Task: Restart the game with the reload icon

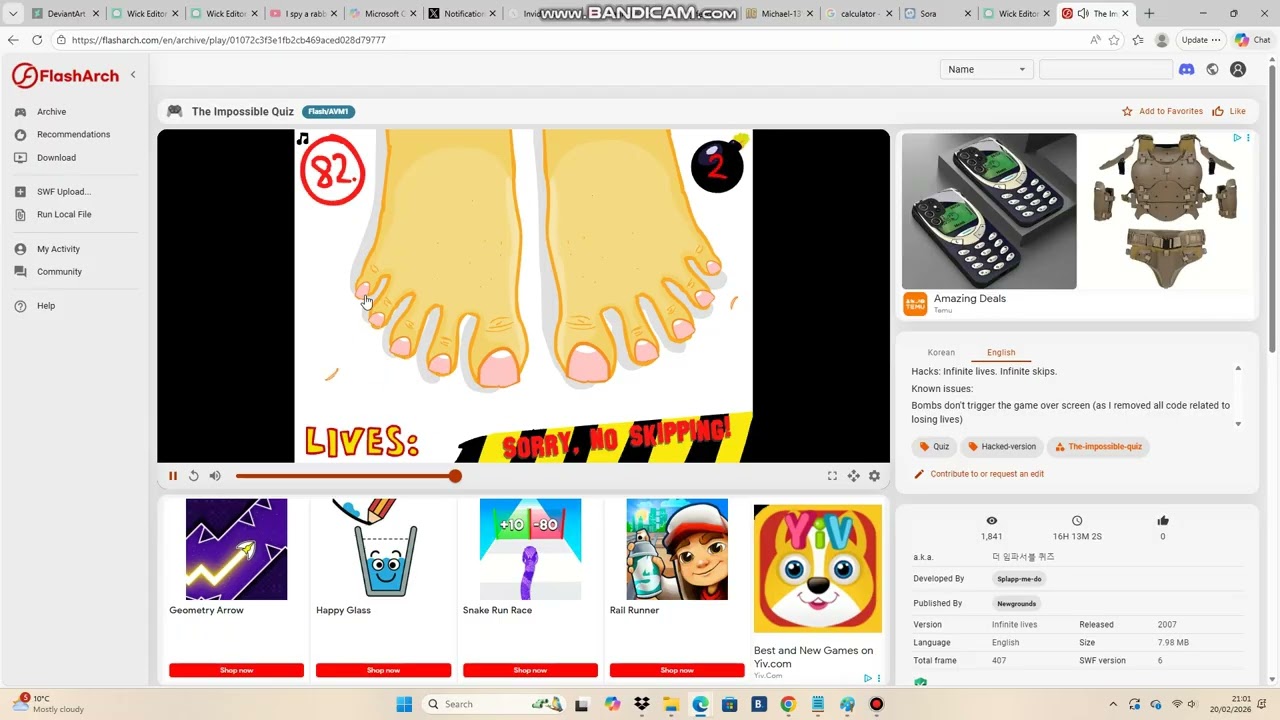Action: pyautogui.click(x=194, y=476)
